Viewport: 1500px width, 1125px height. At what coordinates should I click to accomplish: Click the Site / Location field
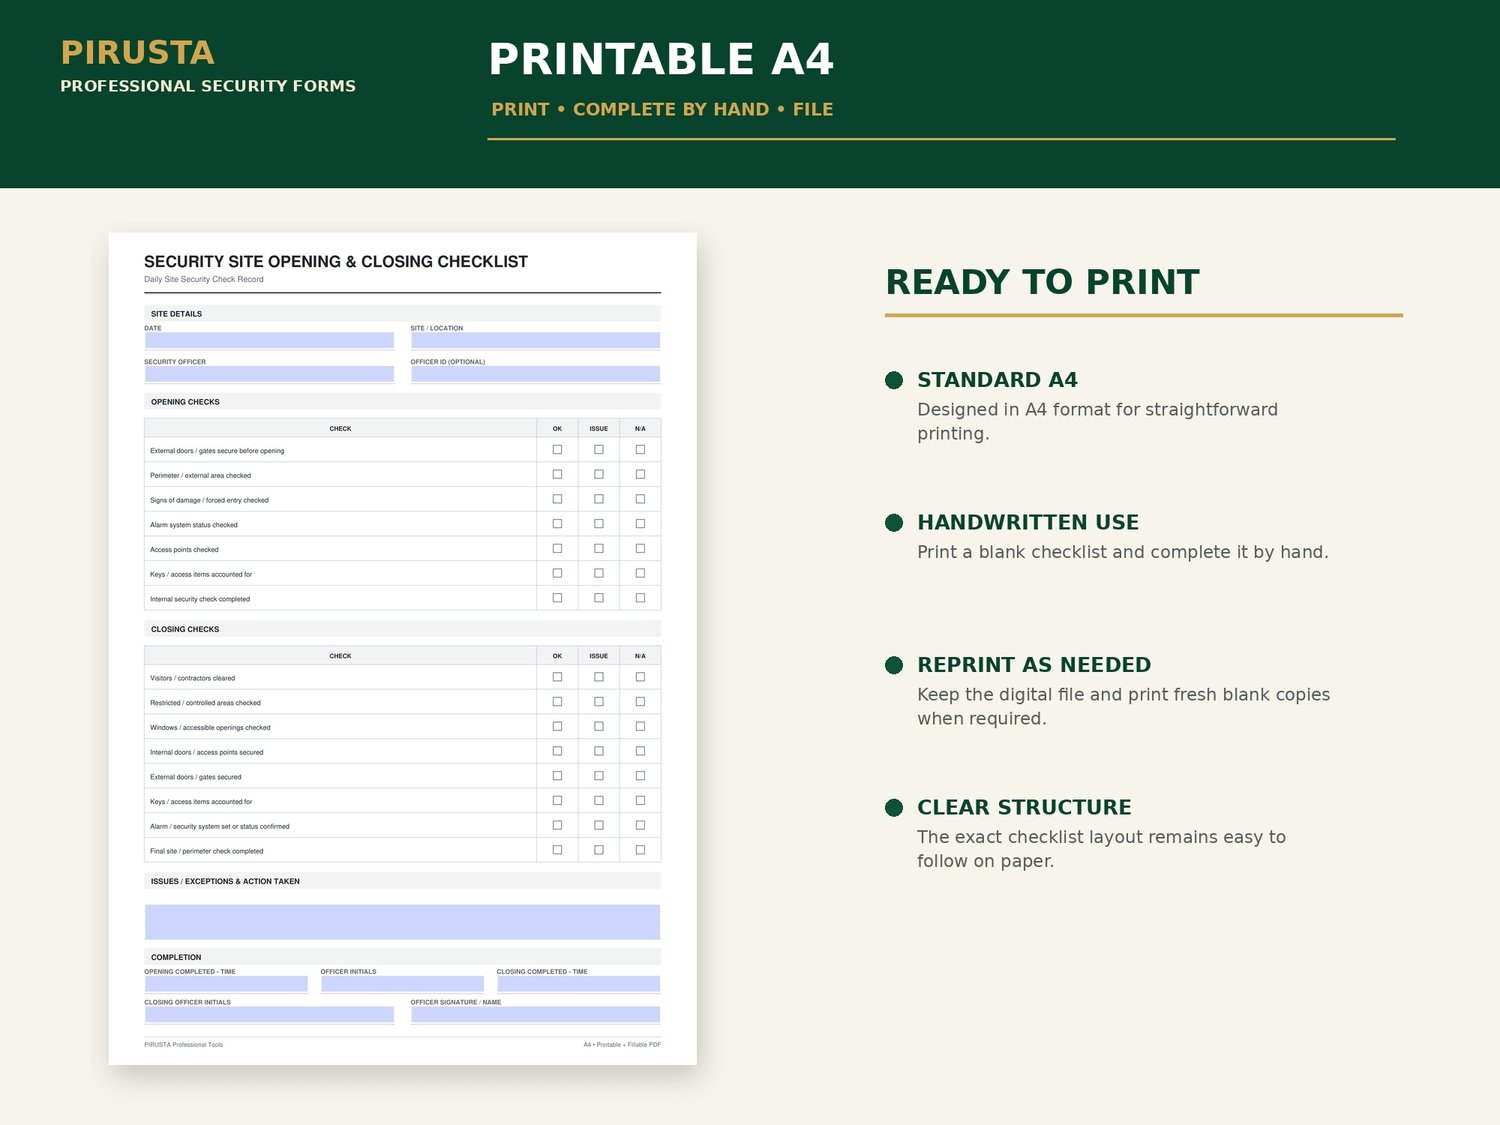pos(535,340)
